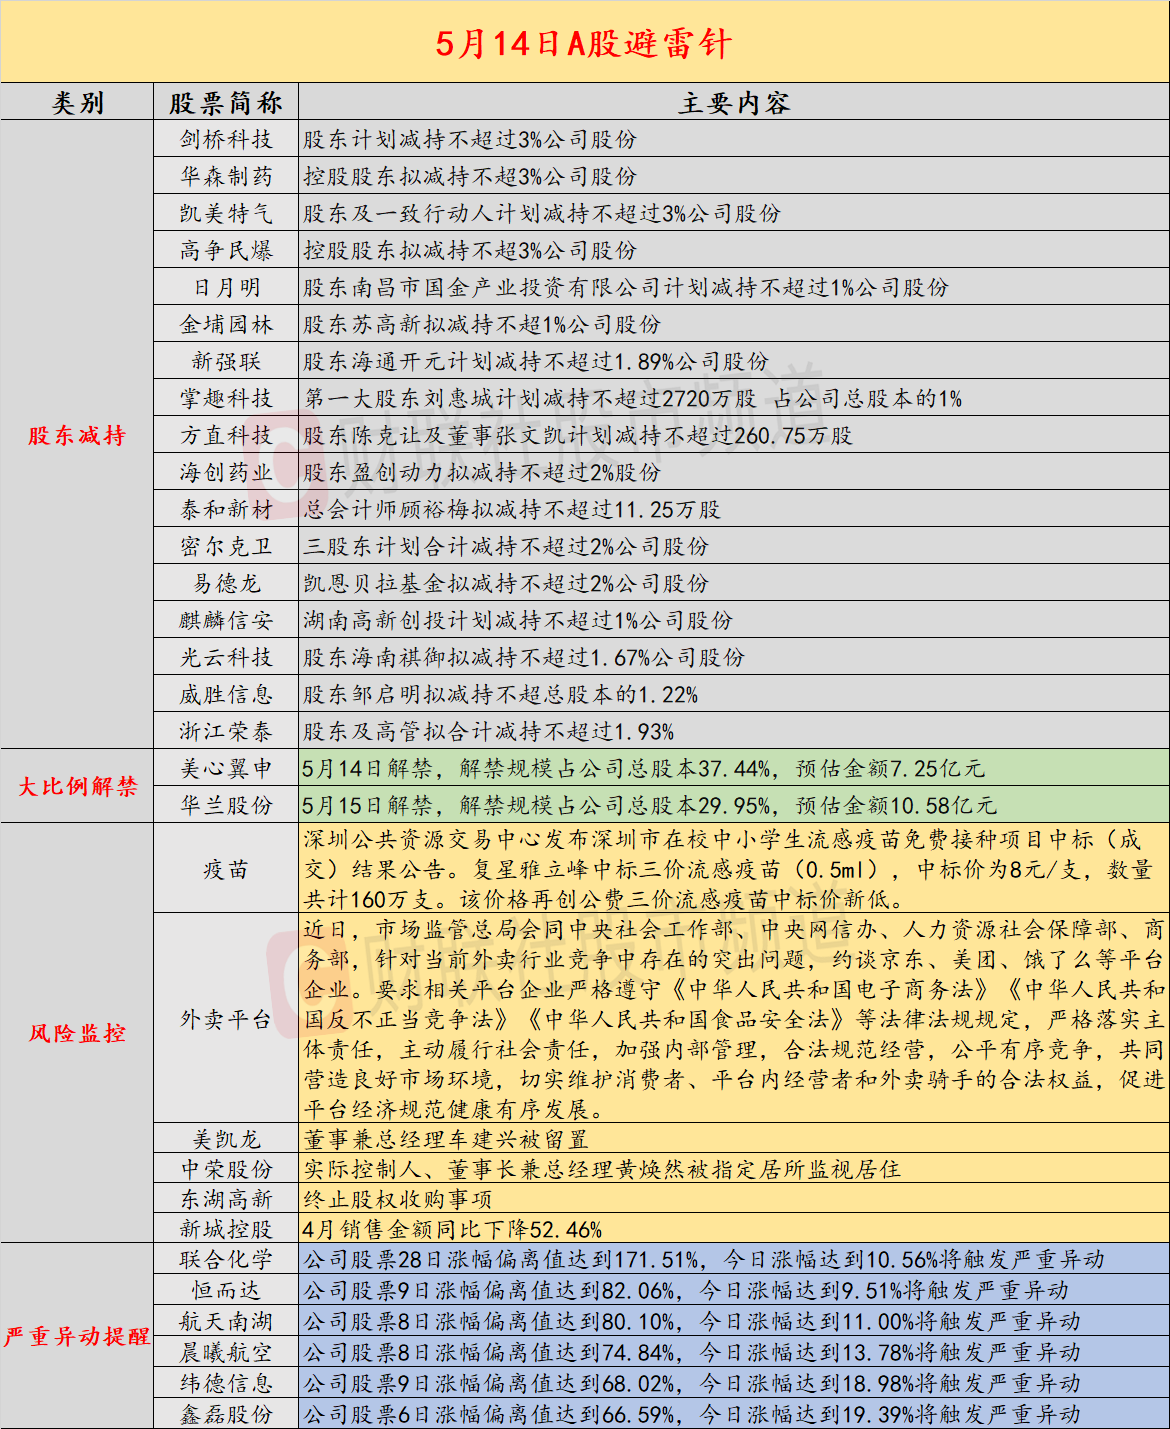Click 股东邹启明拟减持1.22% content cell
This screenshot has height=1429, width=1170.
click(734, 694)
